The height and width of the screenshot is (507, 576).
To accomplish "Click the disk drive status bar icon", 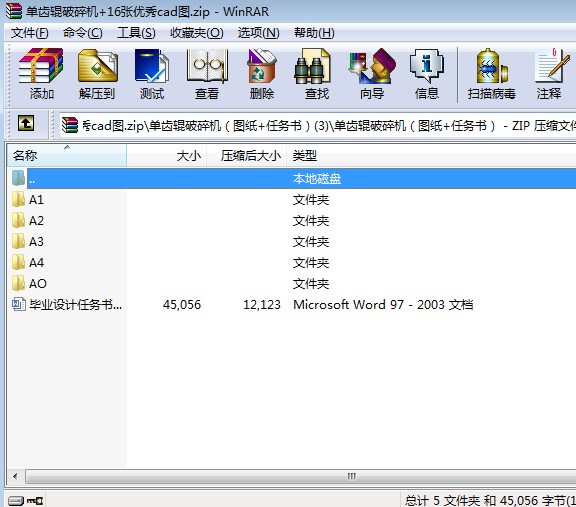I will [x=16, y=500].
